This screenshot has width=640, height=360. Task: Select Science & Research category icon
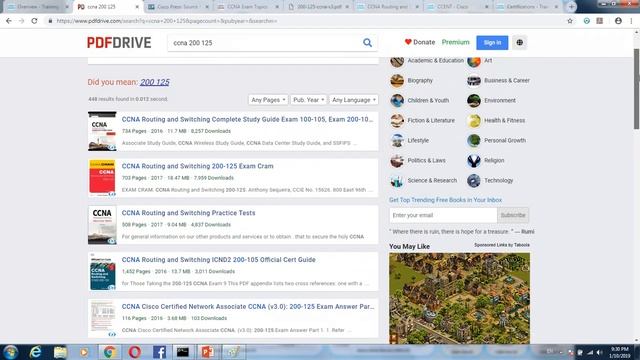pyautogui.click(x=397, y=180)
